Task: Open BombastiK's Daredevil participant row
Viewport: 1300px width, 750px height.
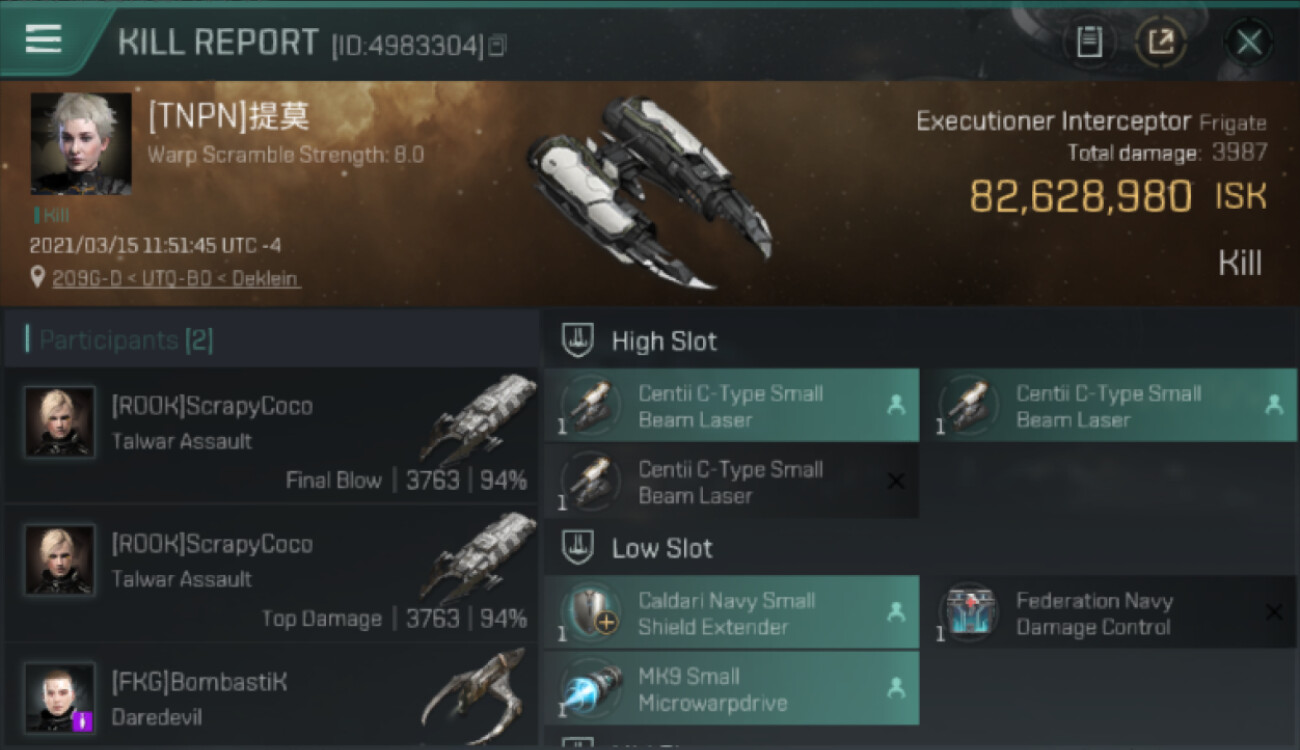Action: (272, 695)
